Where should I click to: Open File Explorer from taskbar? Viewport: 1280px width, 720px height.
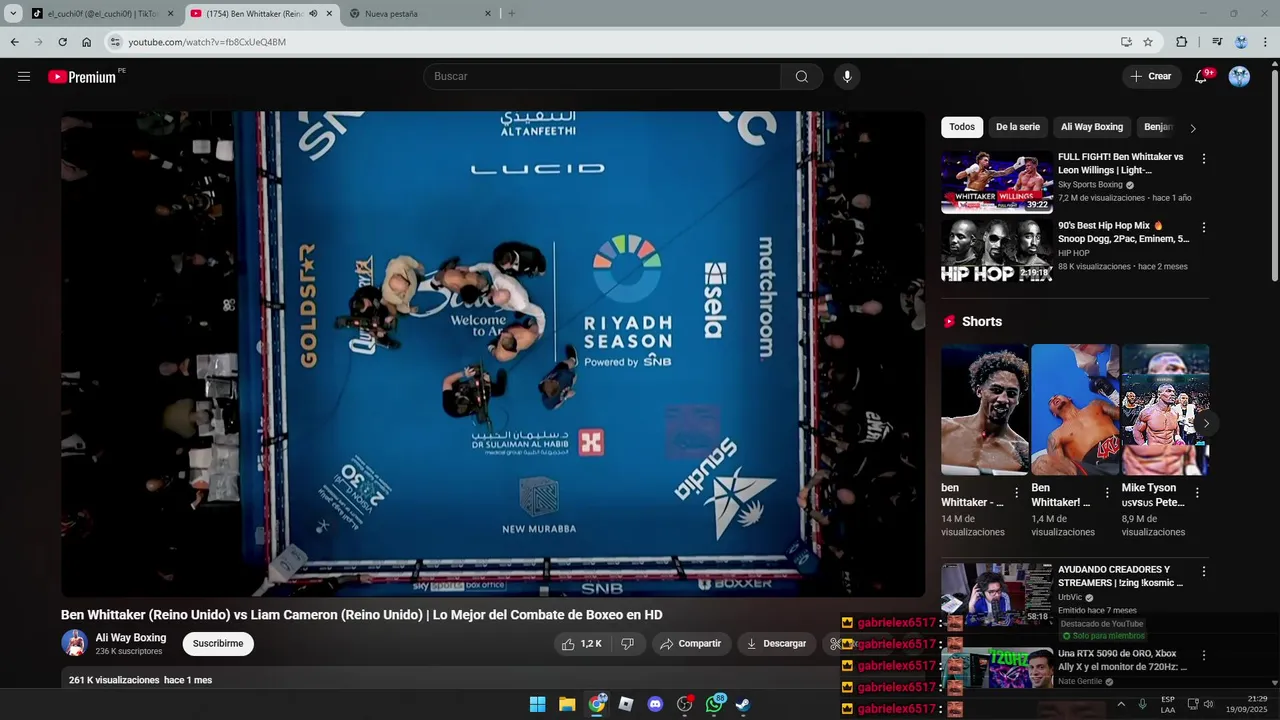567,704
